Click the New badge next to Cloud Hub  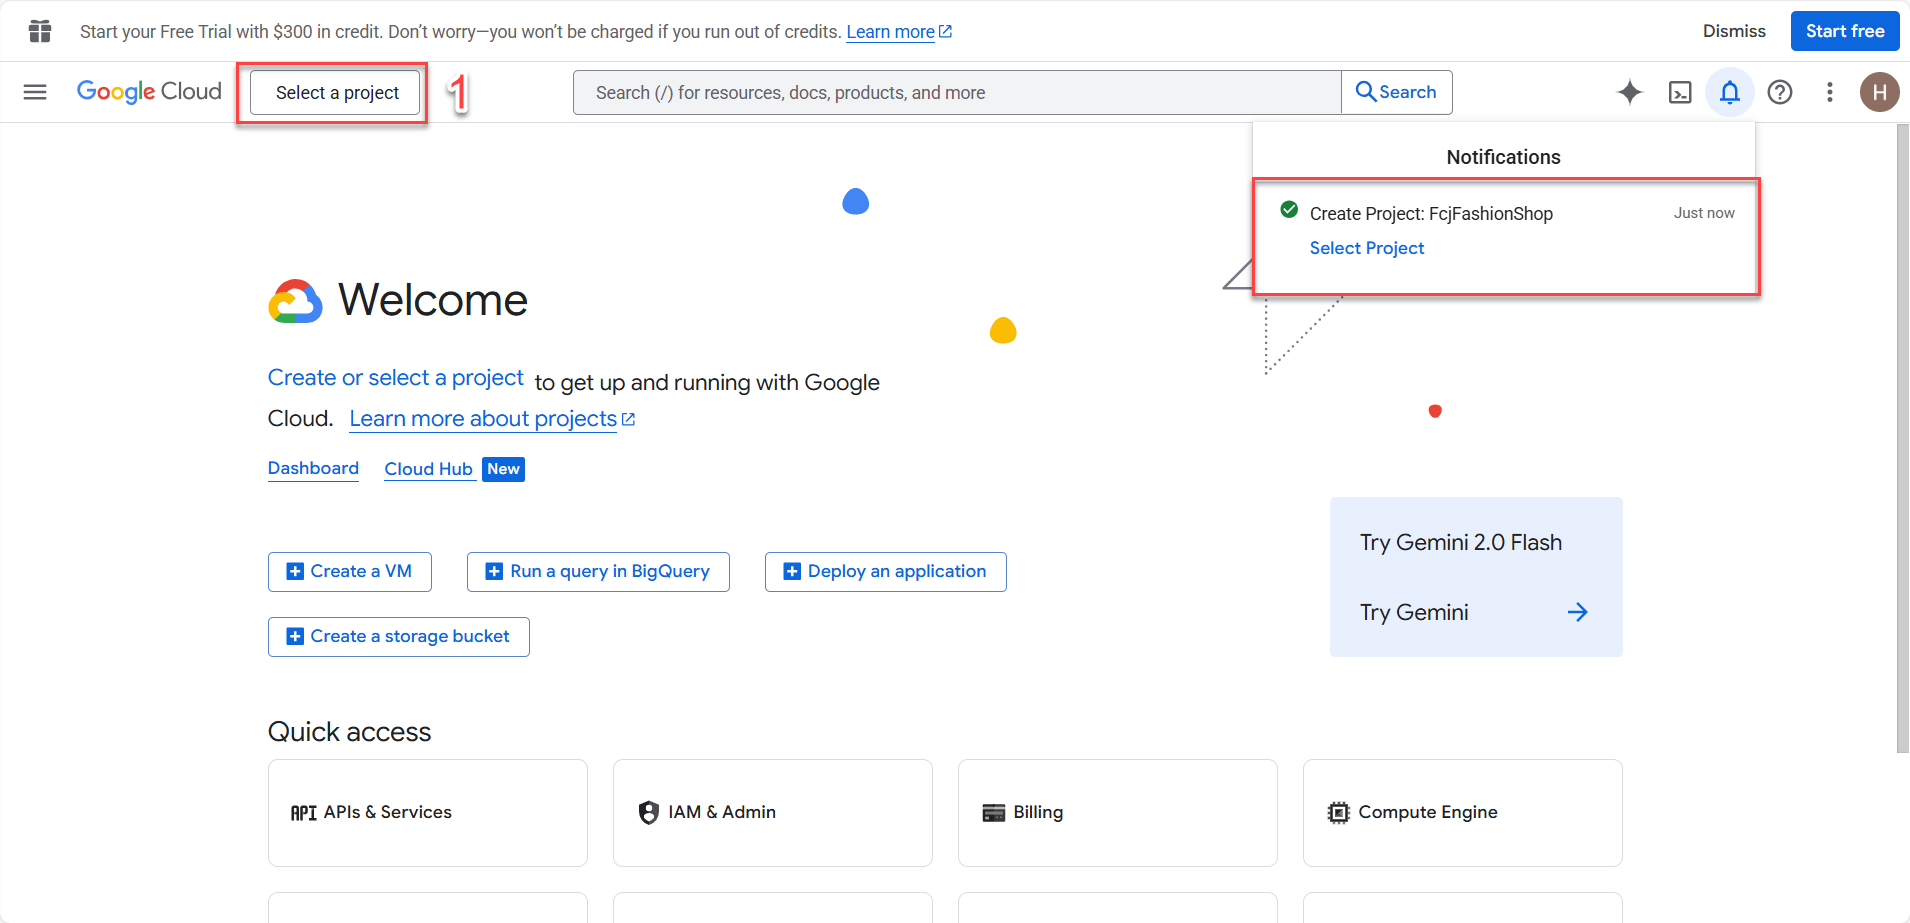click(503, 469)
